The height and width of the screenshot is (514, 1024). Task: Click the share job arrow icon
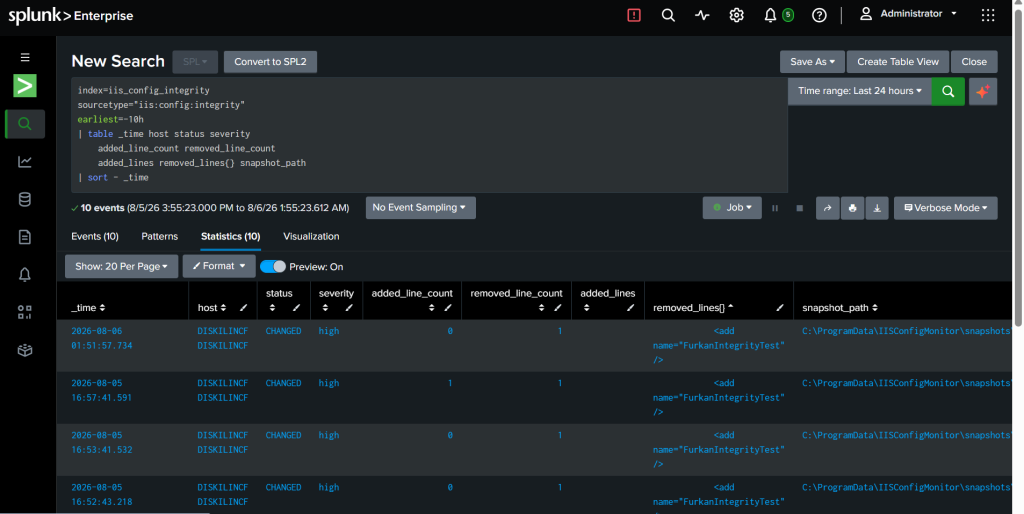827,208
